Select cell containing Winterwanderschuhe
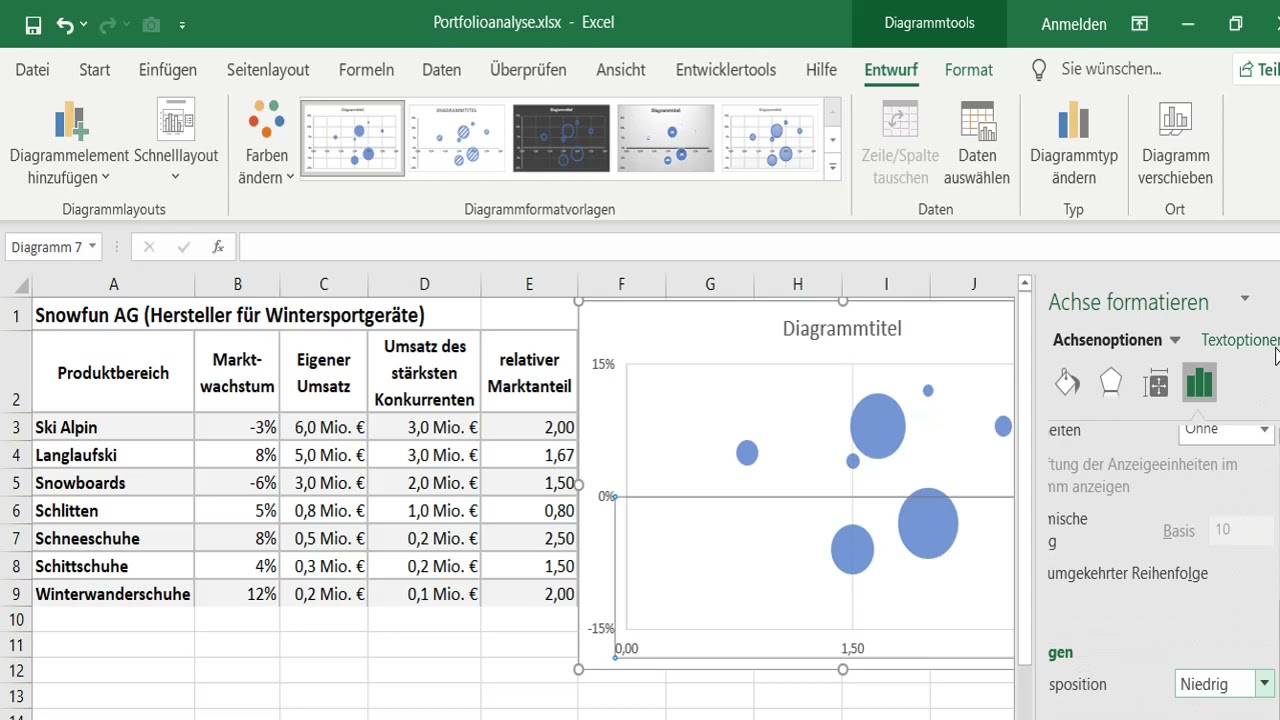 tap(114, 594)
